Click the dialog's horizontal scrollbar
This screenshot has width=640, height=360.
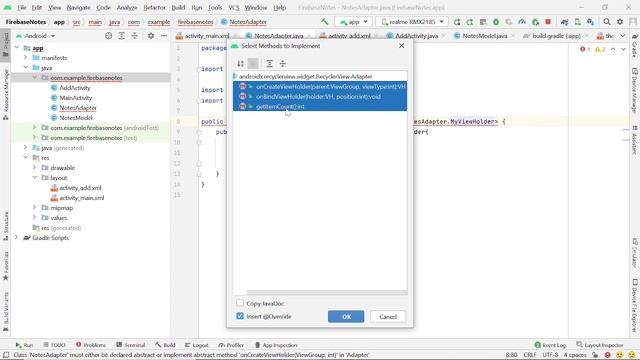pyautogui.click(x=327, y=292)
